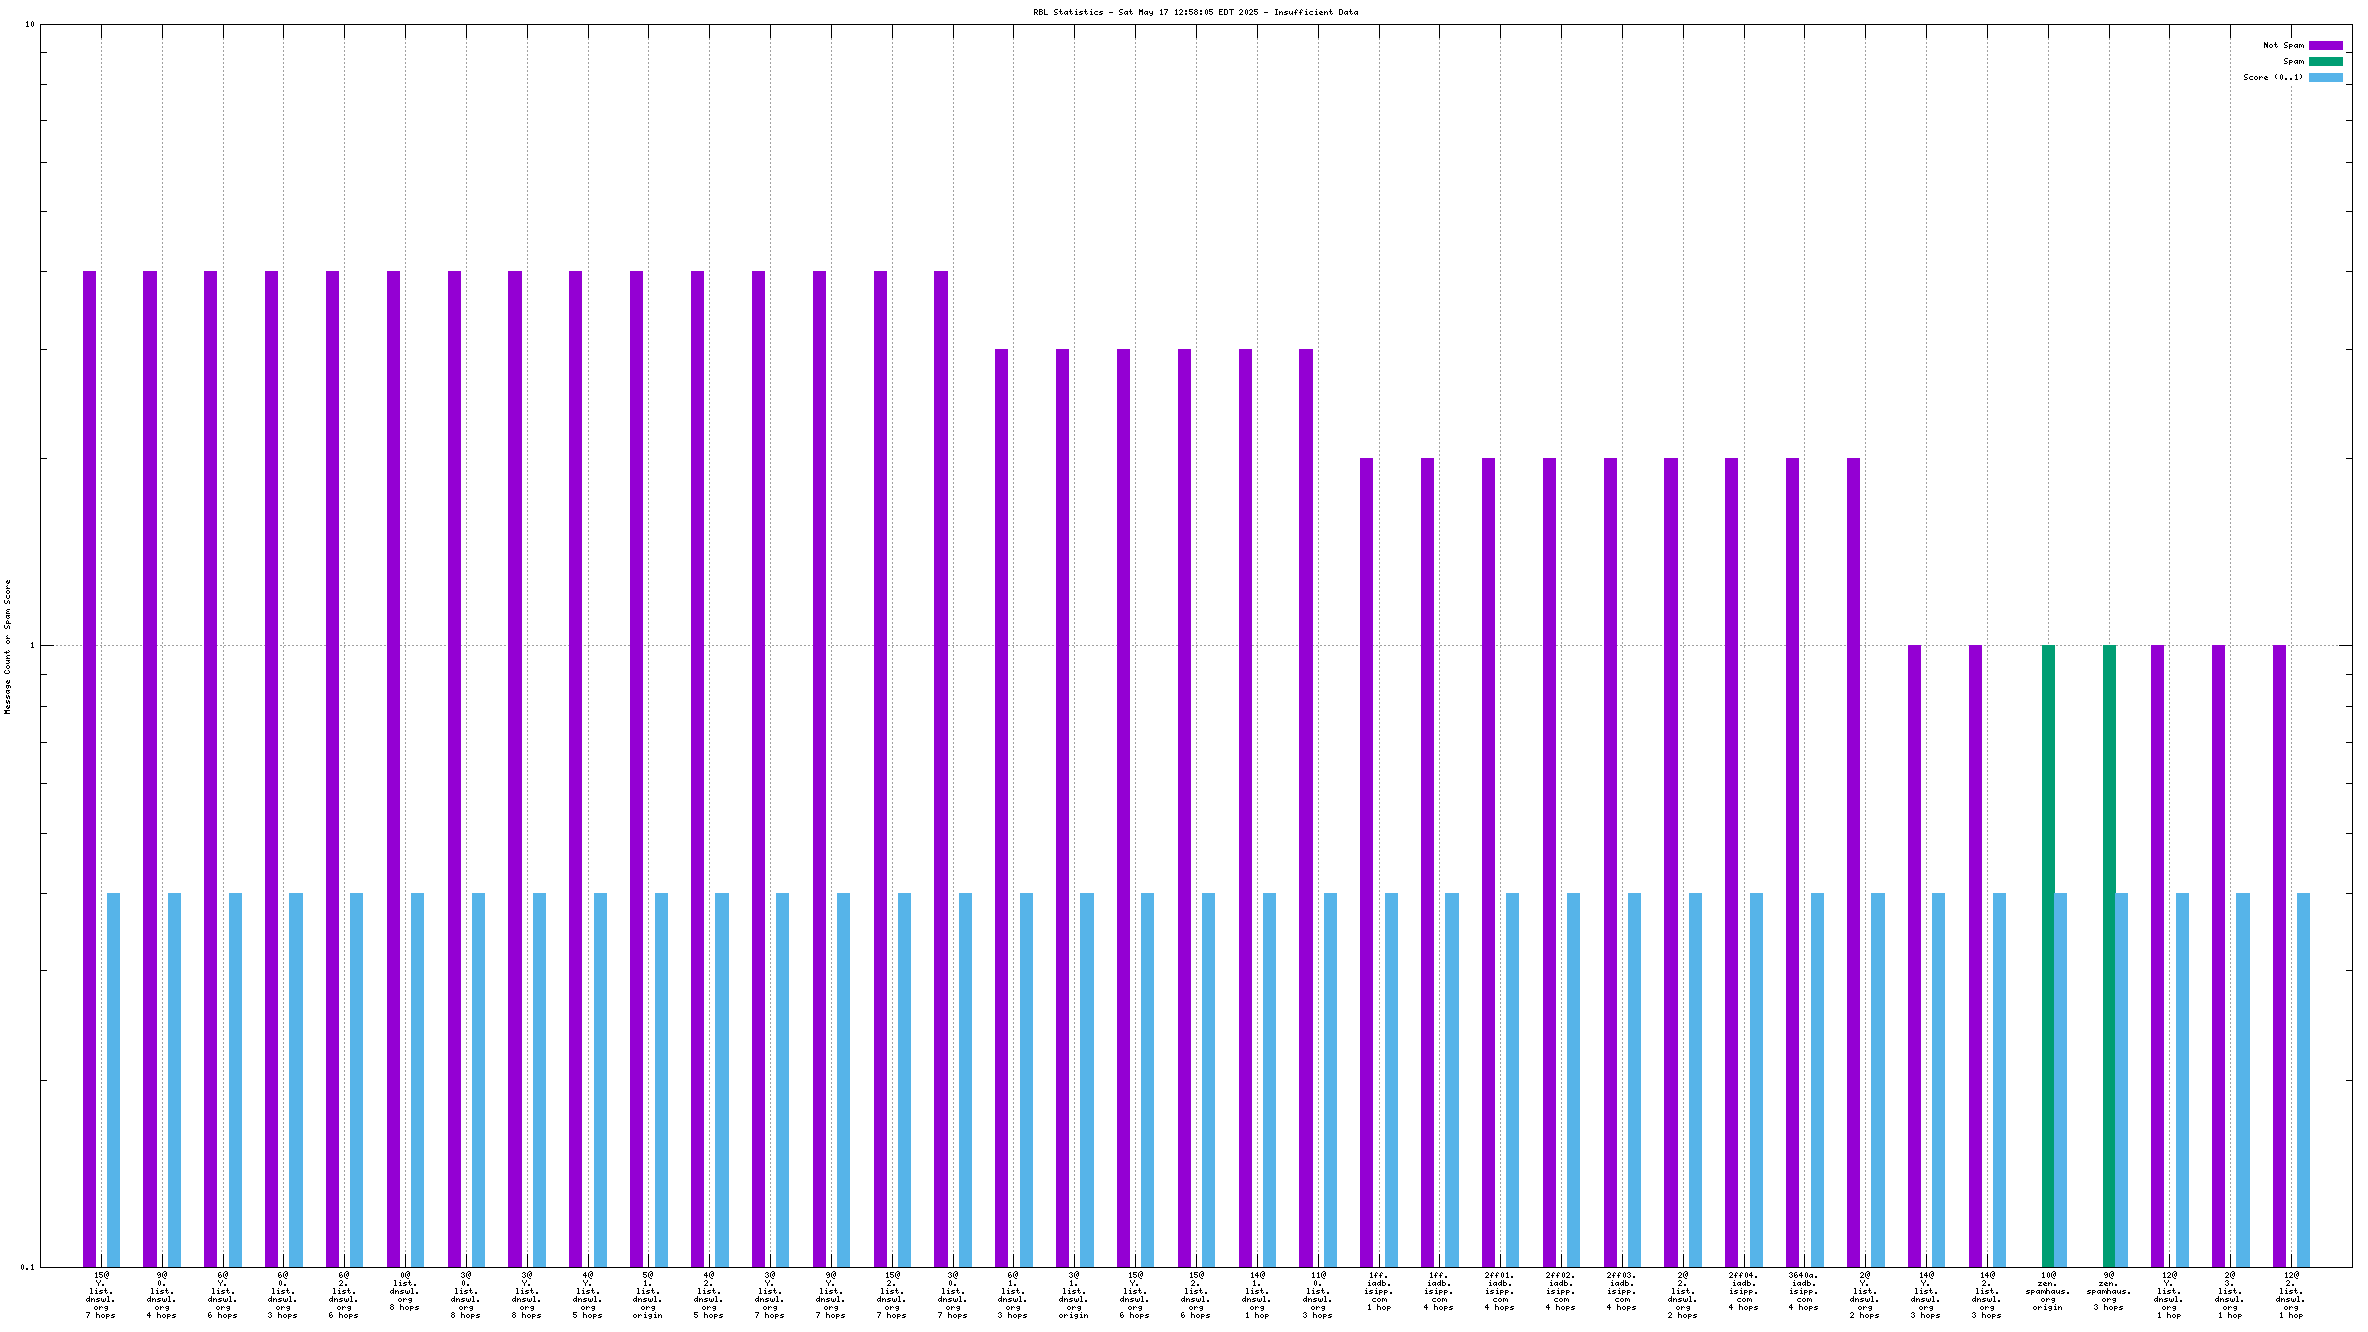
Task: Click the 4@ Y.list.dnswl.org 5 hops label
Action: coord(588,1295)
